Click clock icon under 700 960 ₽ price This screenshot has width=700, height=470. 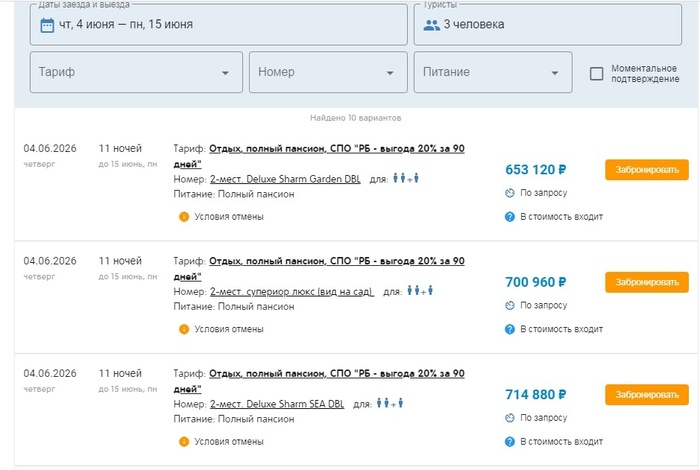[x=510, y=305]
